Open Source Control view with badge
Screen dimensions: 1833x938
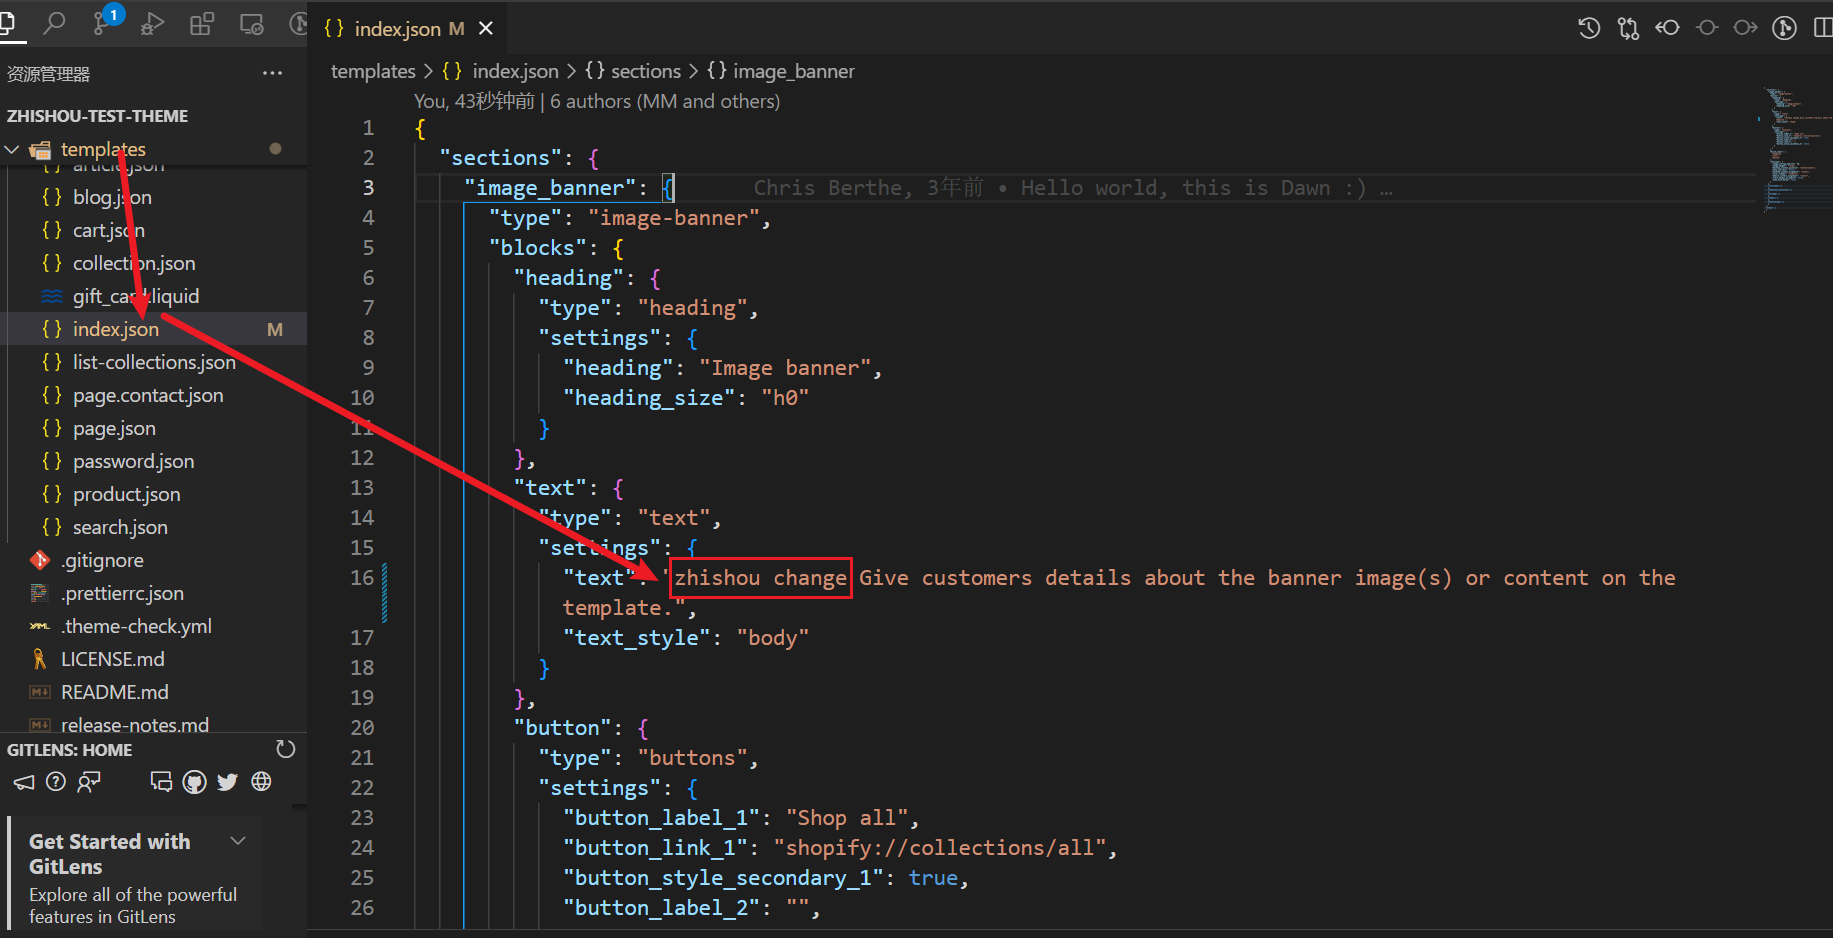104,21
